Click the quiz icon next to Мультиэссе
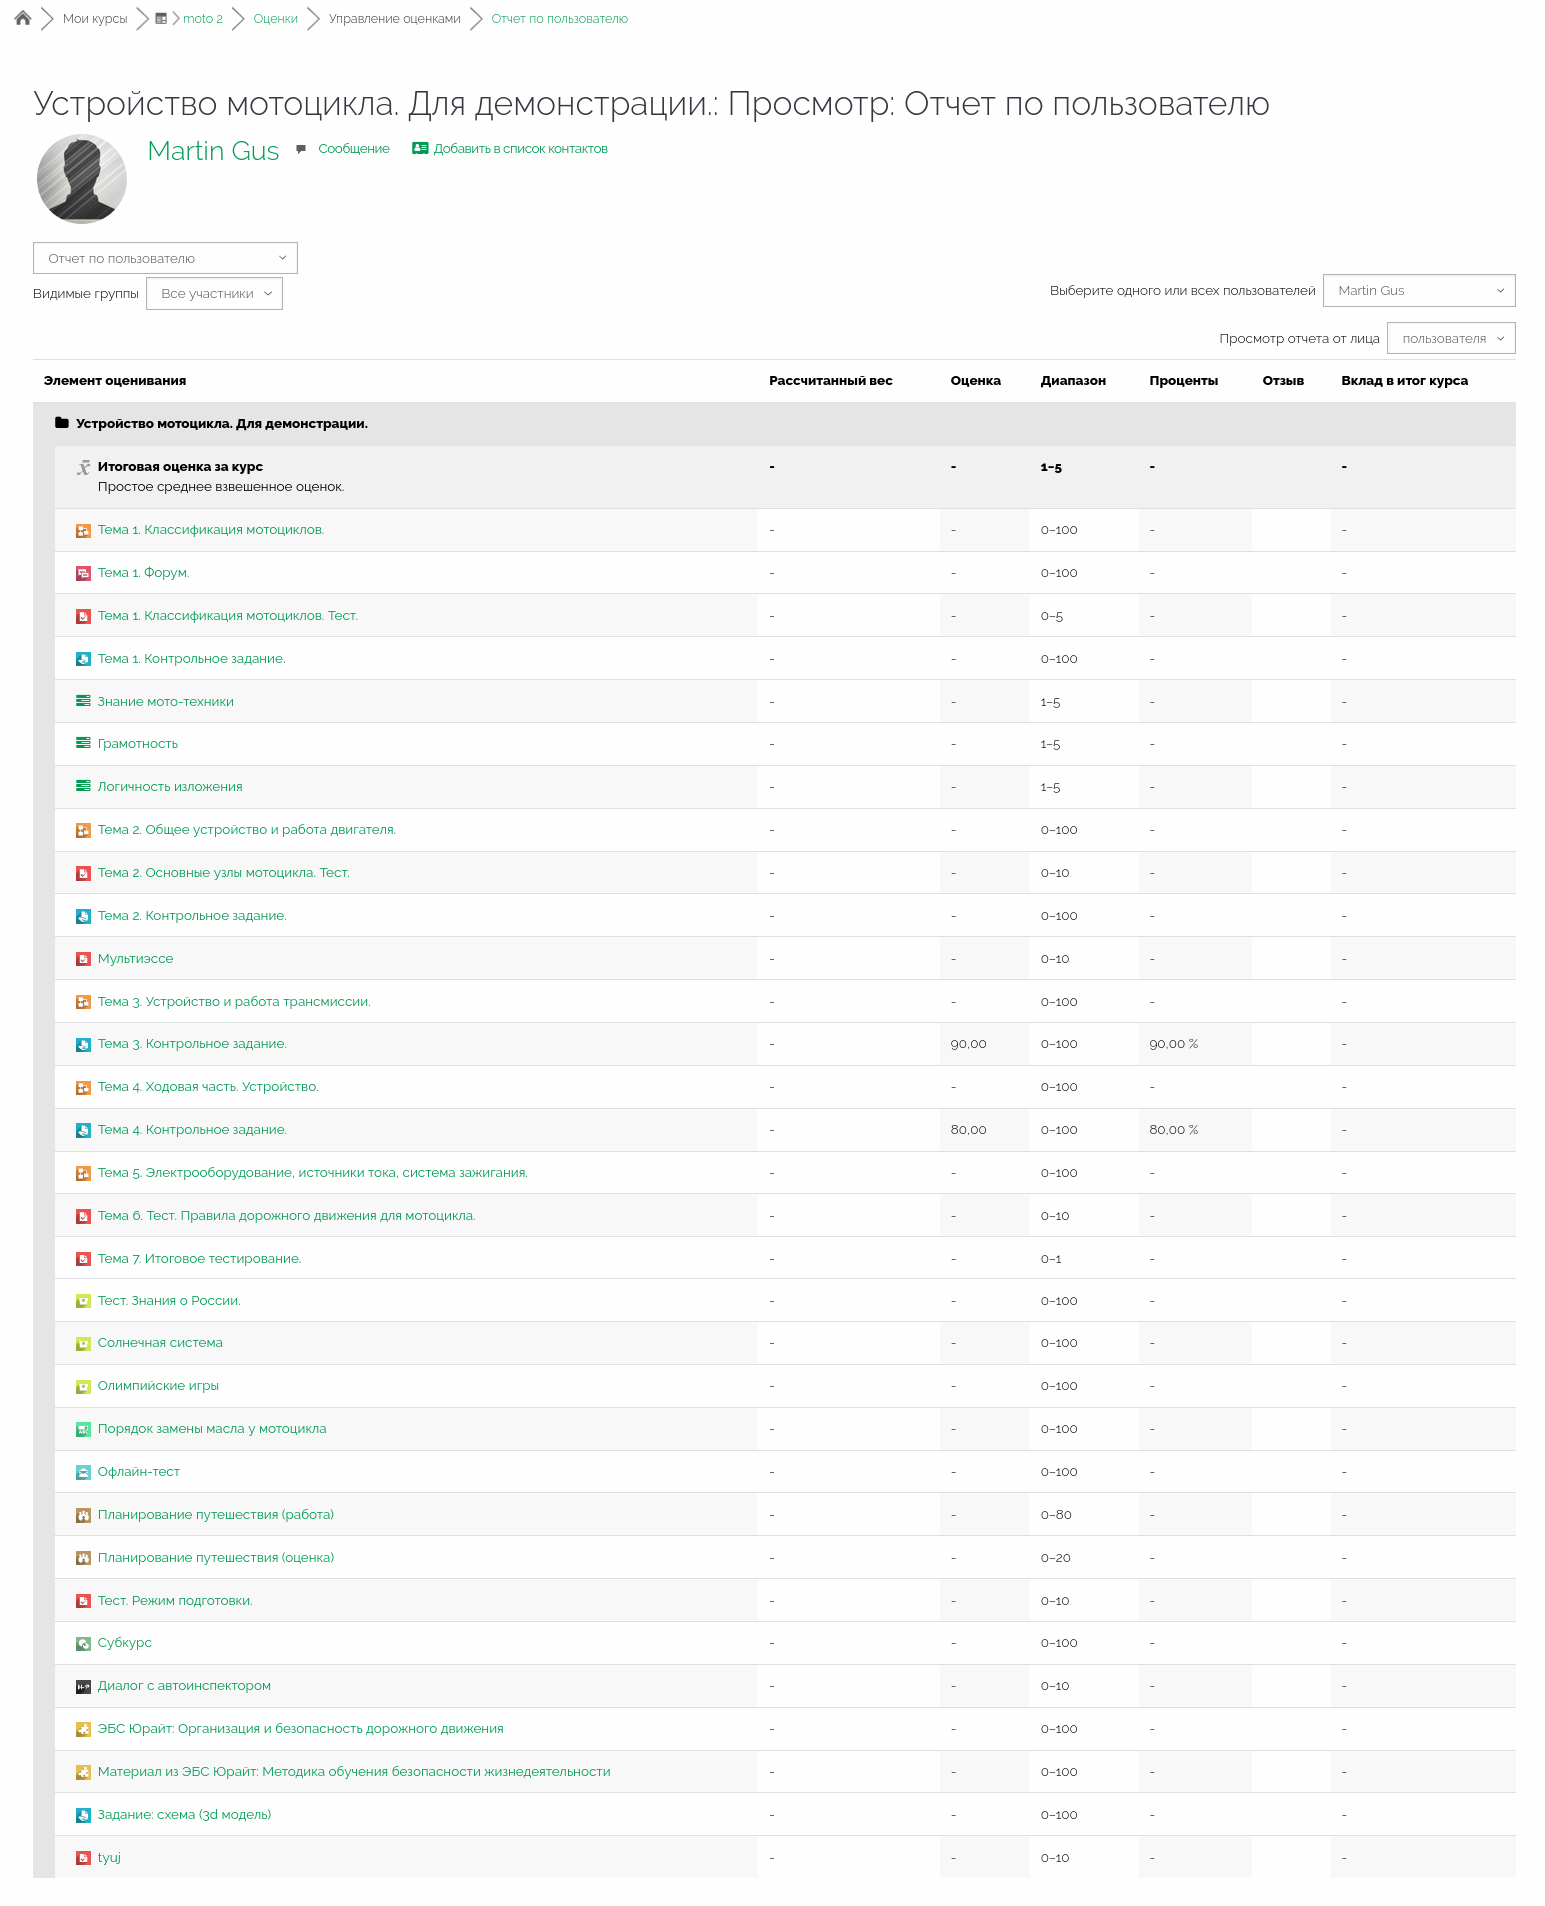This screenshot has height=1906, width=1545. click(x=84, y=959)
